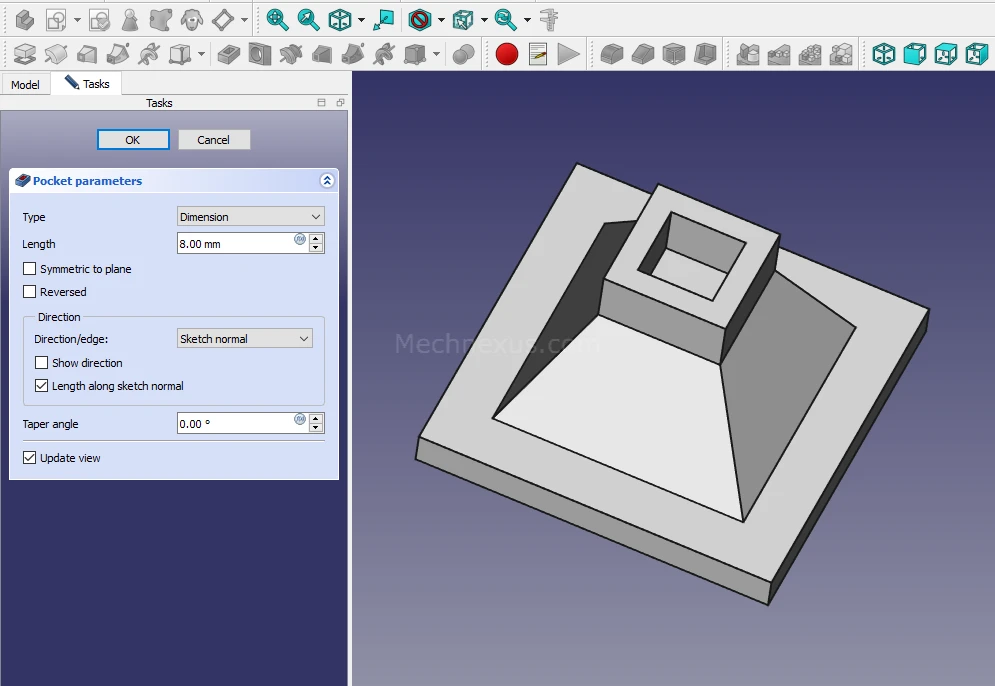
Task: Open the Direction/edge Sketch normal dropdown
Action: 244,339
